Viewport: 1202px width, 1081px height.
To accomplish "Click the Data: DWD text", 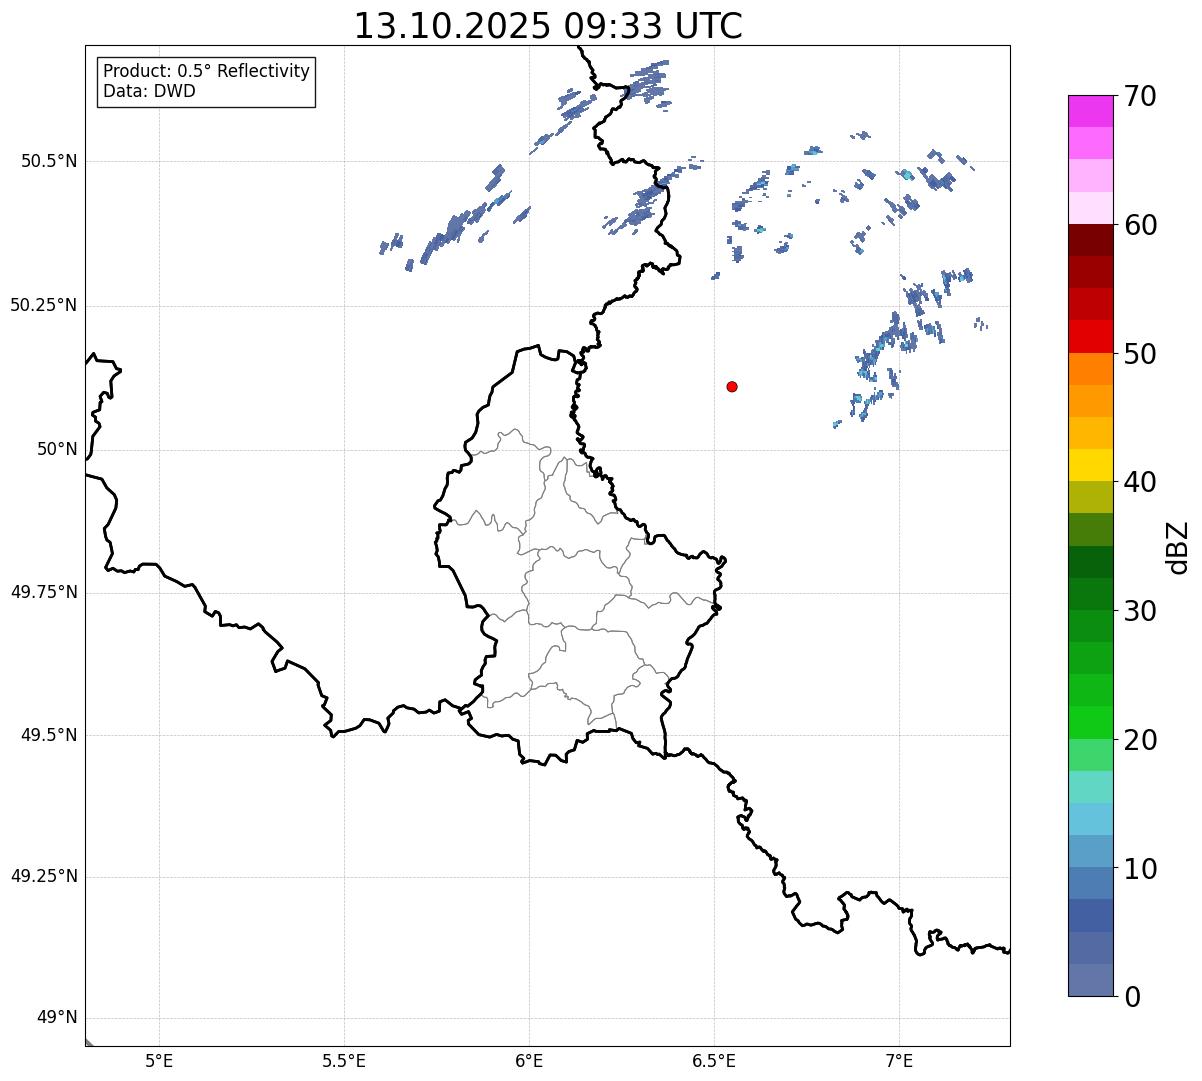I will (149, 91).
